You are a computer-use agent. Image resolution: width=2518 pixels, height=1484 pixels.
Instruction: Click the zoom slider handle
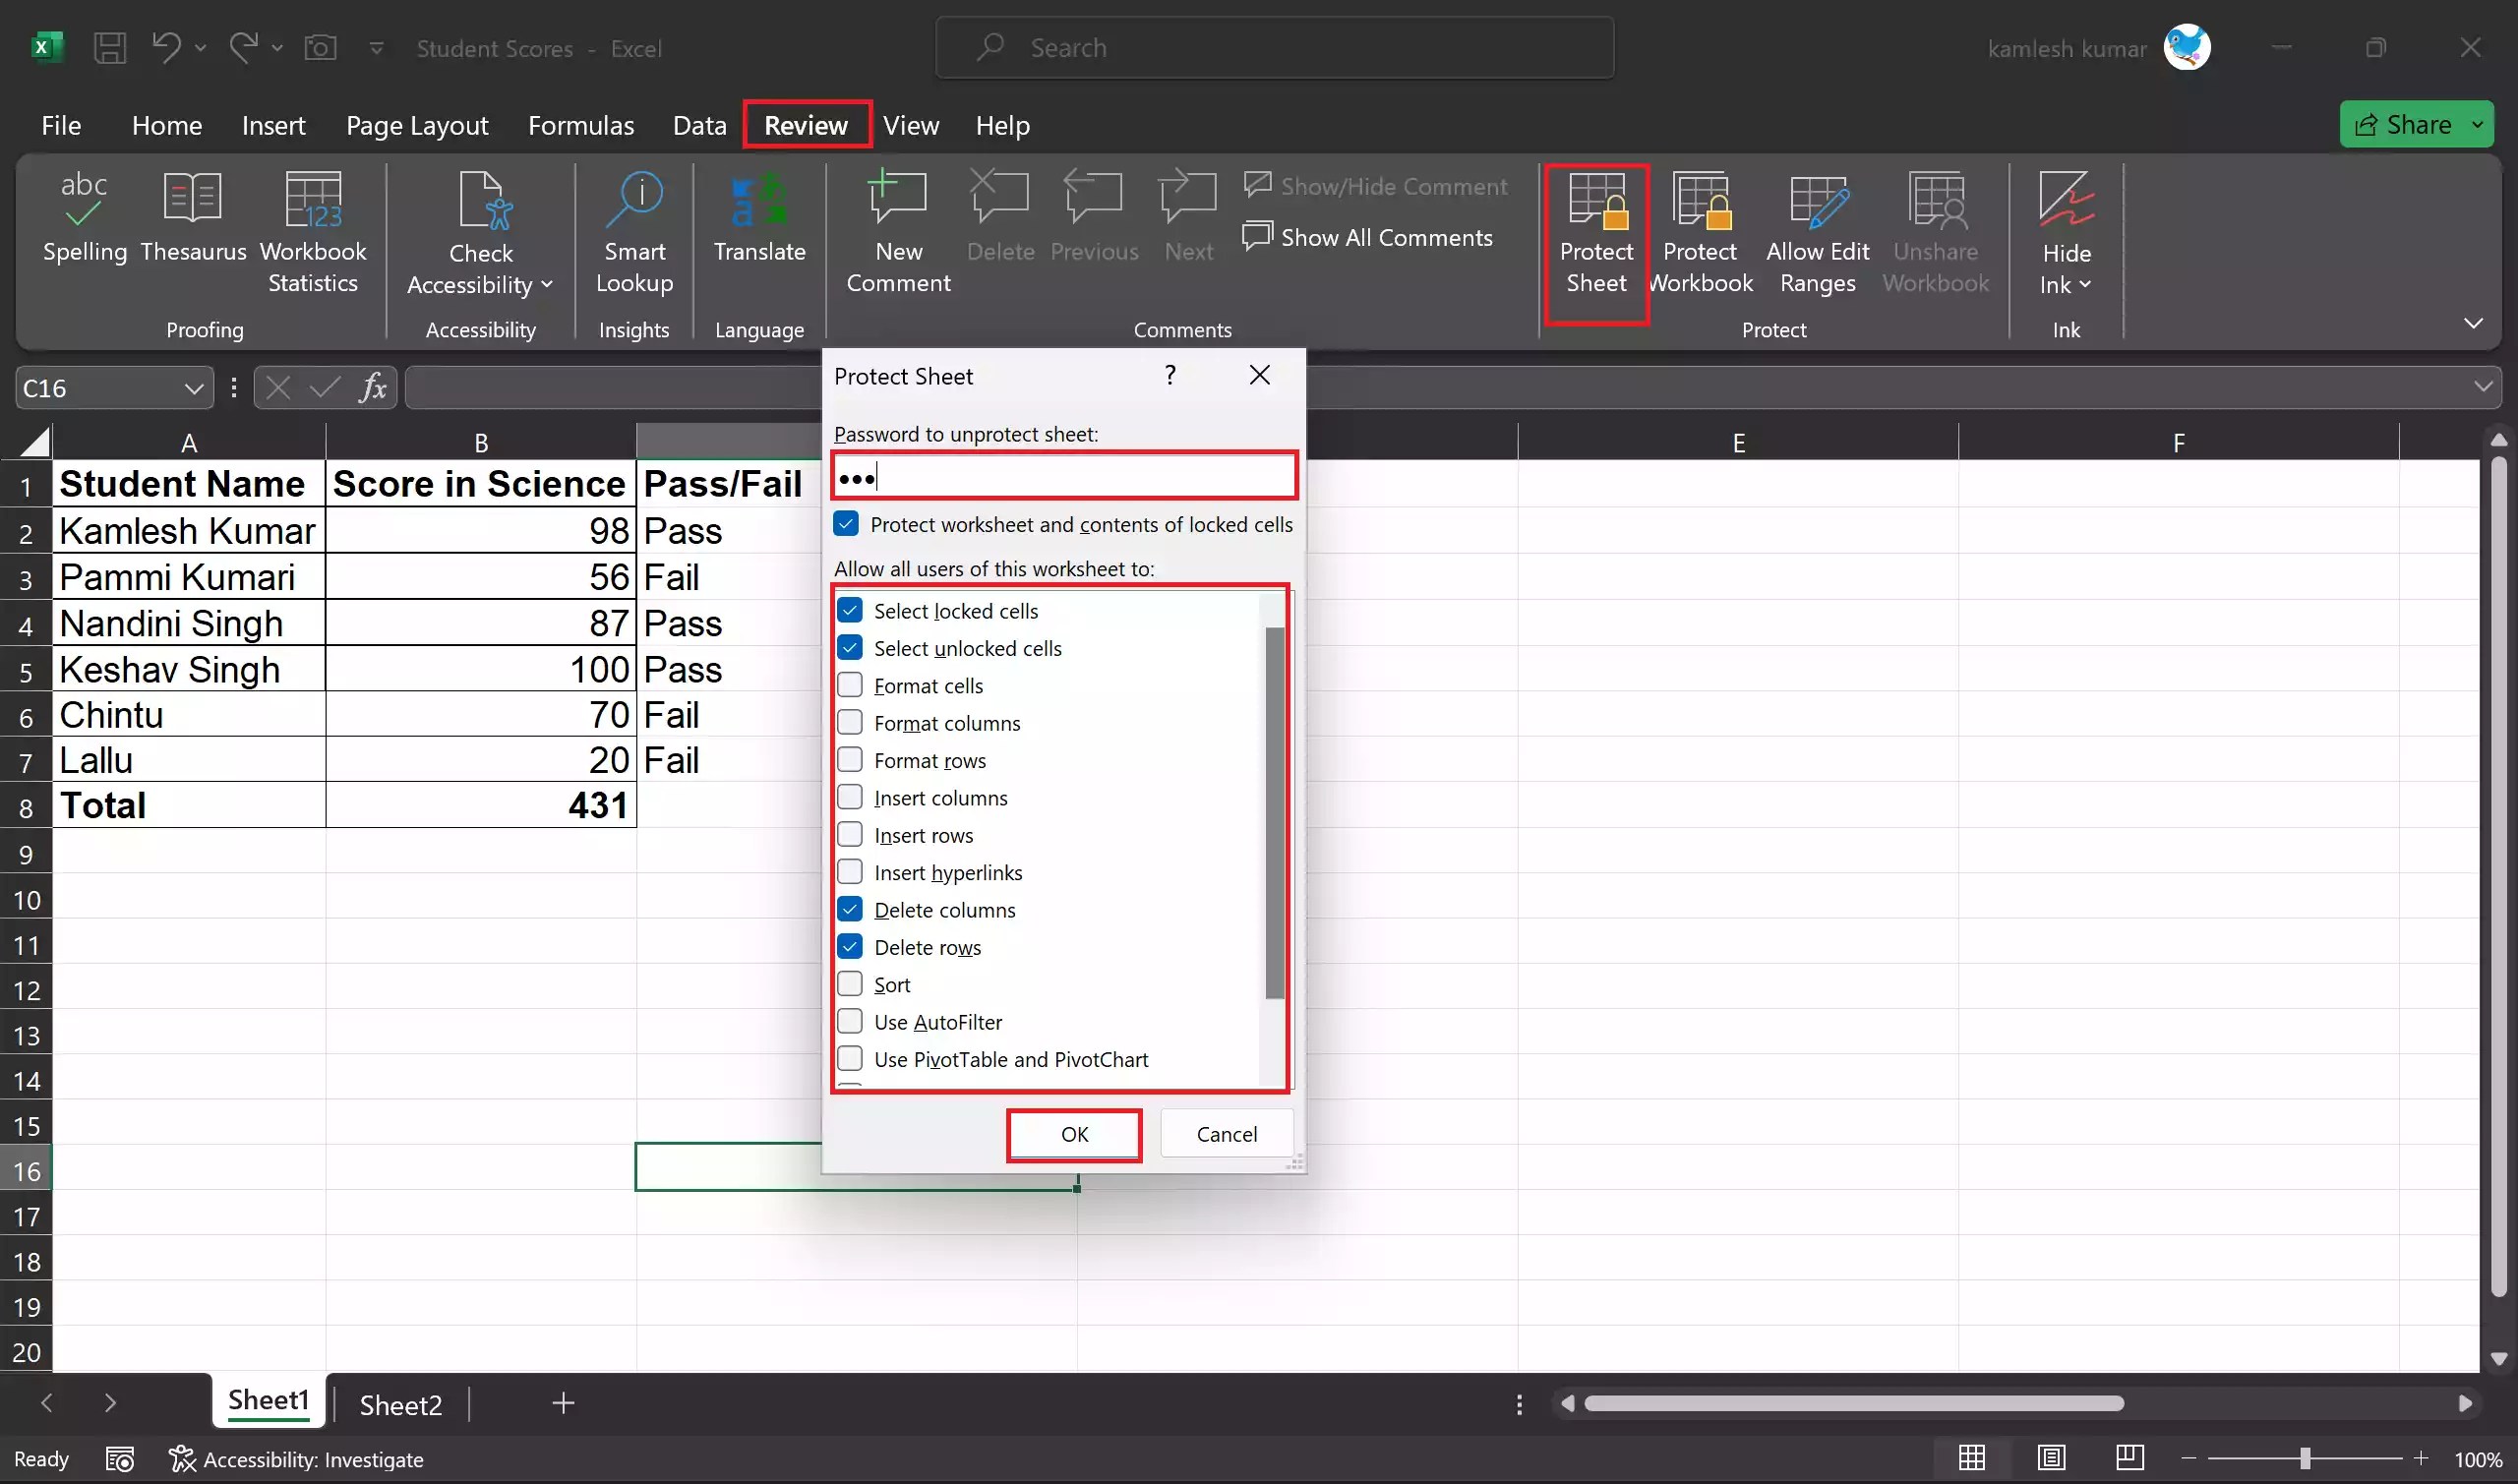2304,1459
